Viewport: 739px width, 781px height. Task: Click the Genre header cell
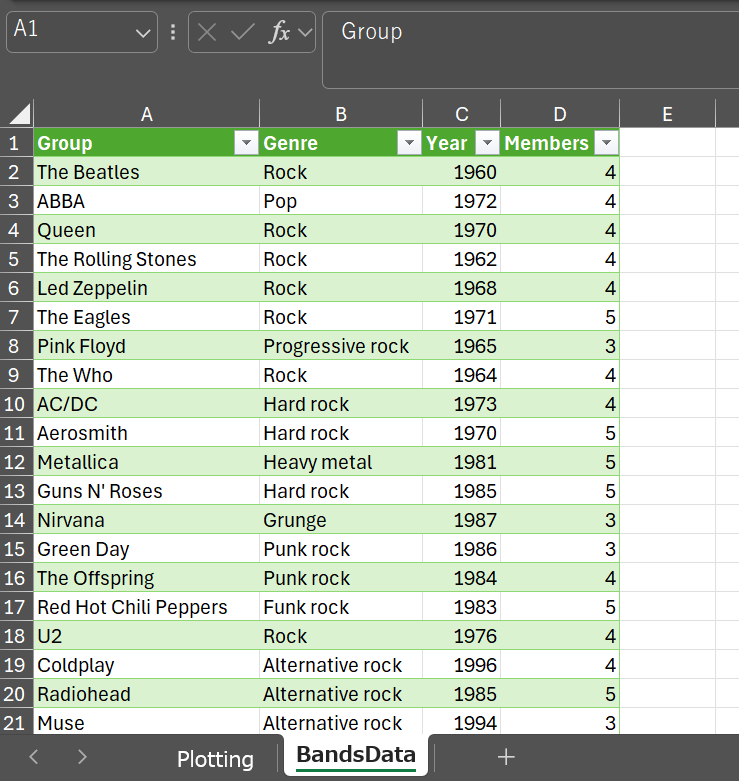pyautogui.click(x=341, y=143)
